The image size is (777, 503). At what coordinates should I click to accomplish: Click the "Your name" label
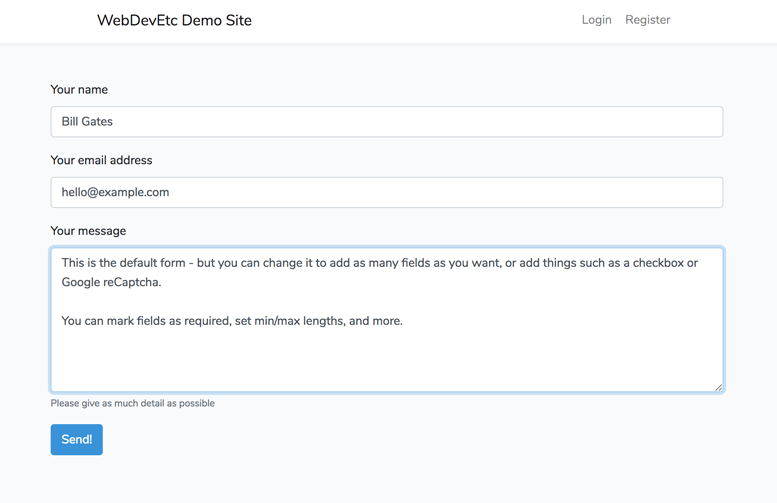click(x=79, y=90)
